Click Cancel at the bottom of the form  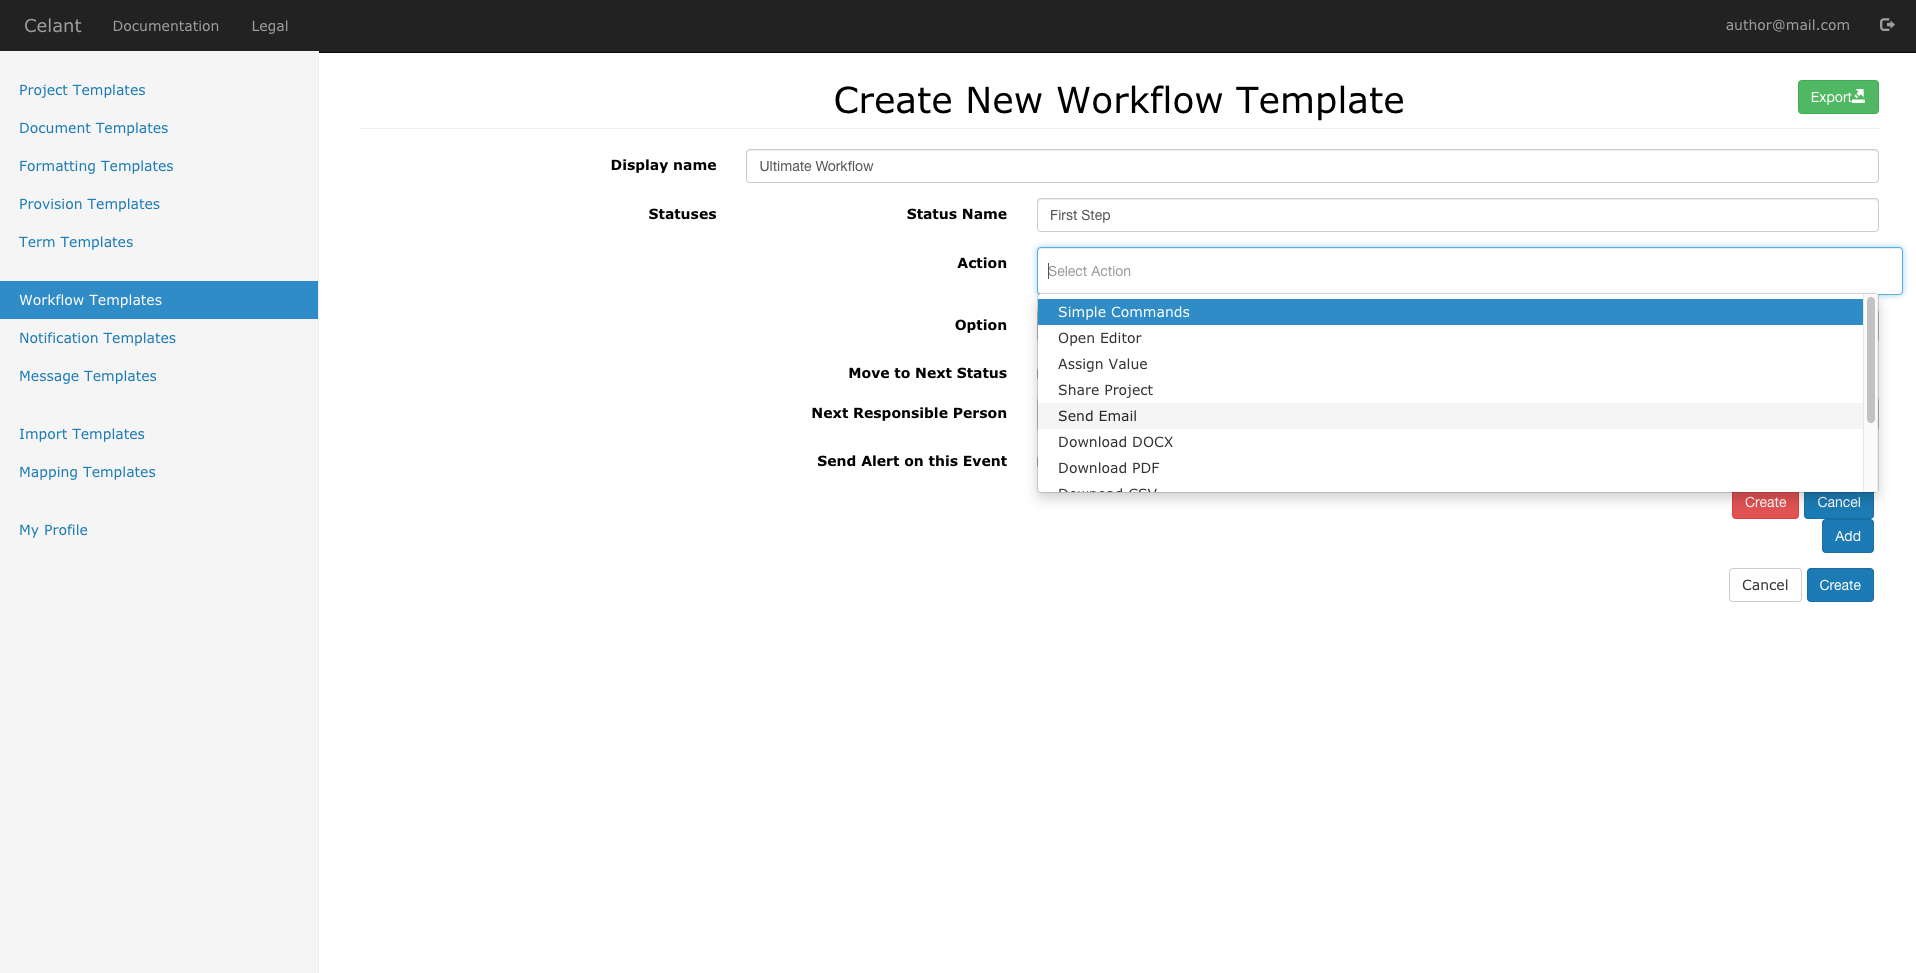(x=1764, y=584)
